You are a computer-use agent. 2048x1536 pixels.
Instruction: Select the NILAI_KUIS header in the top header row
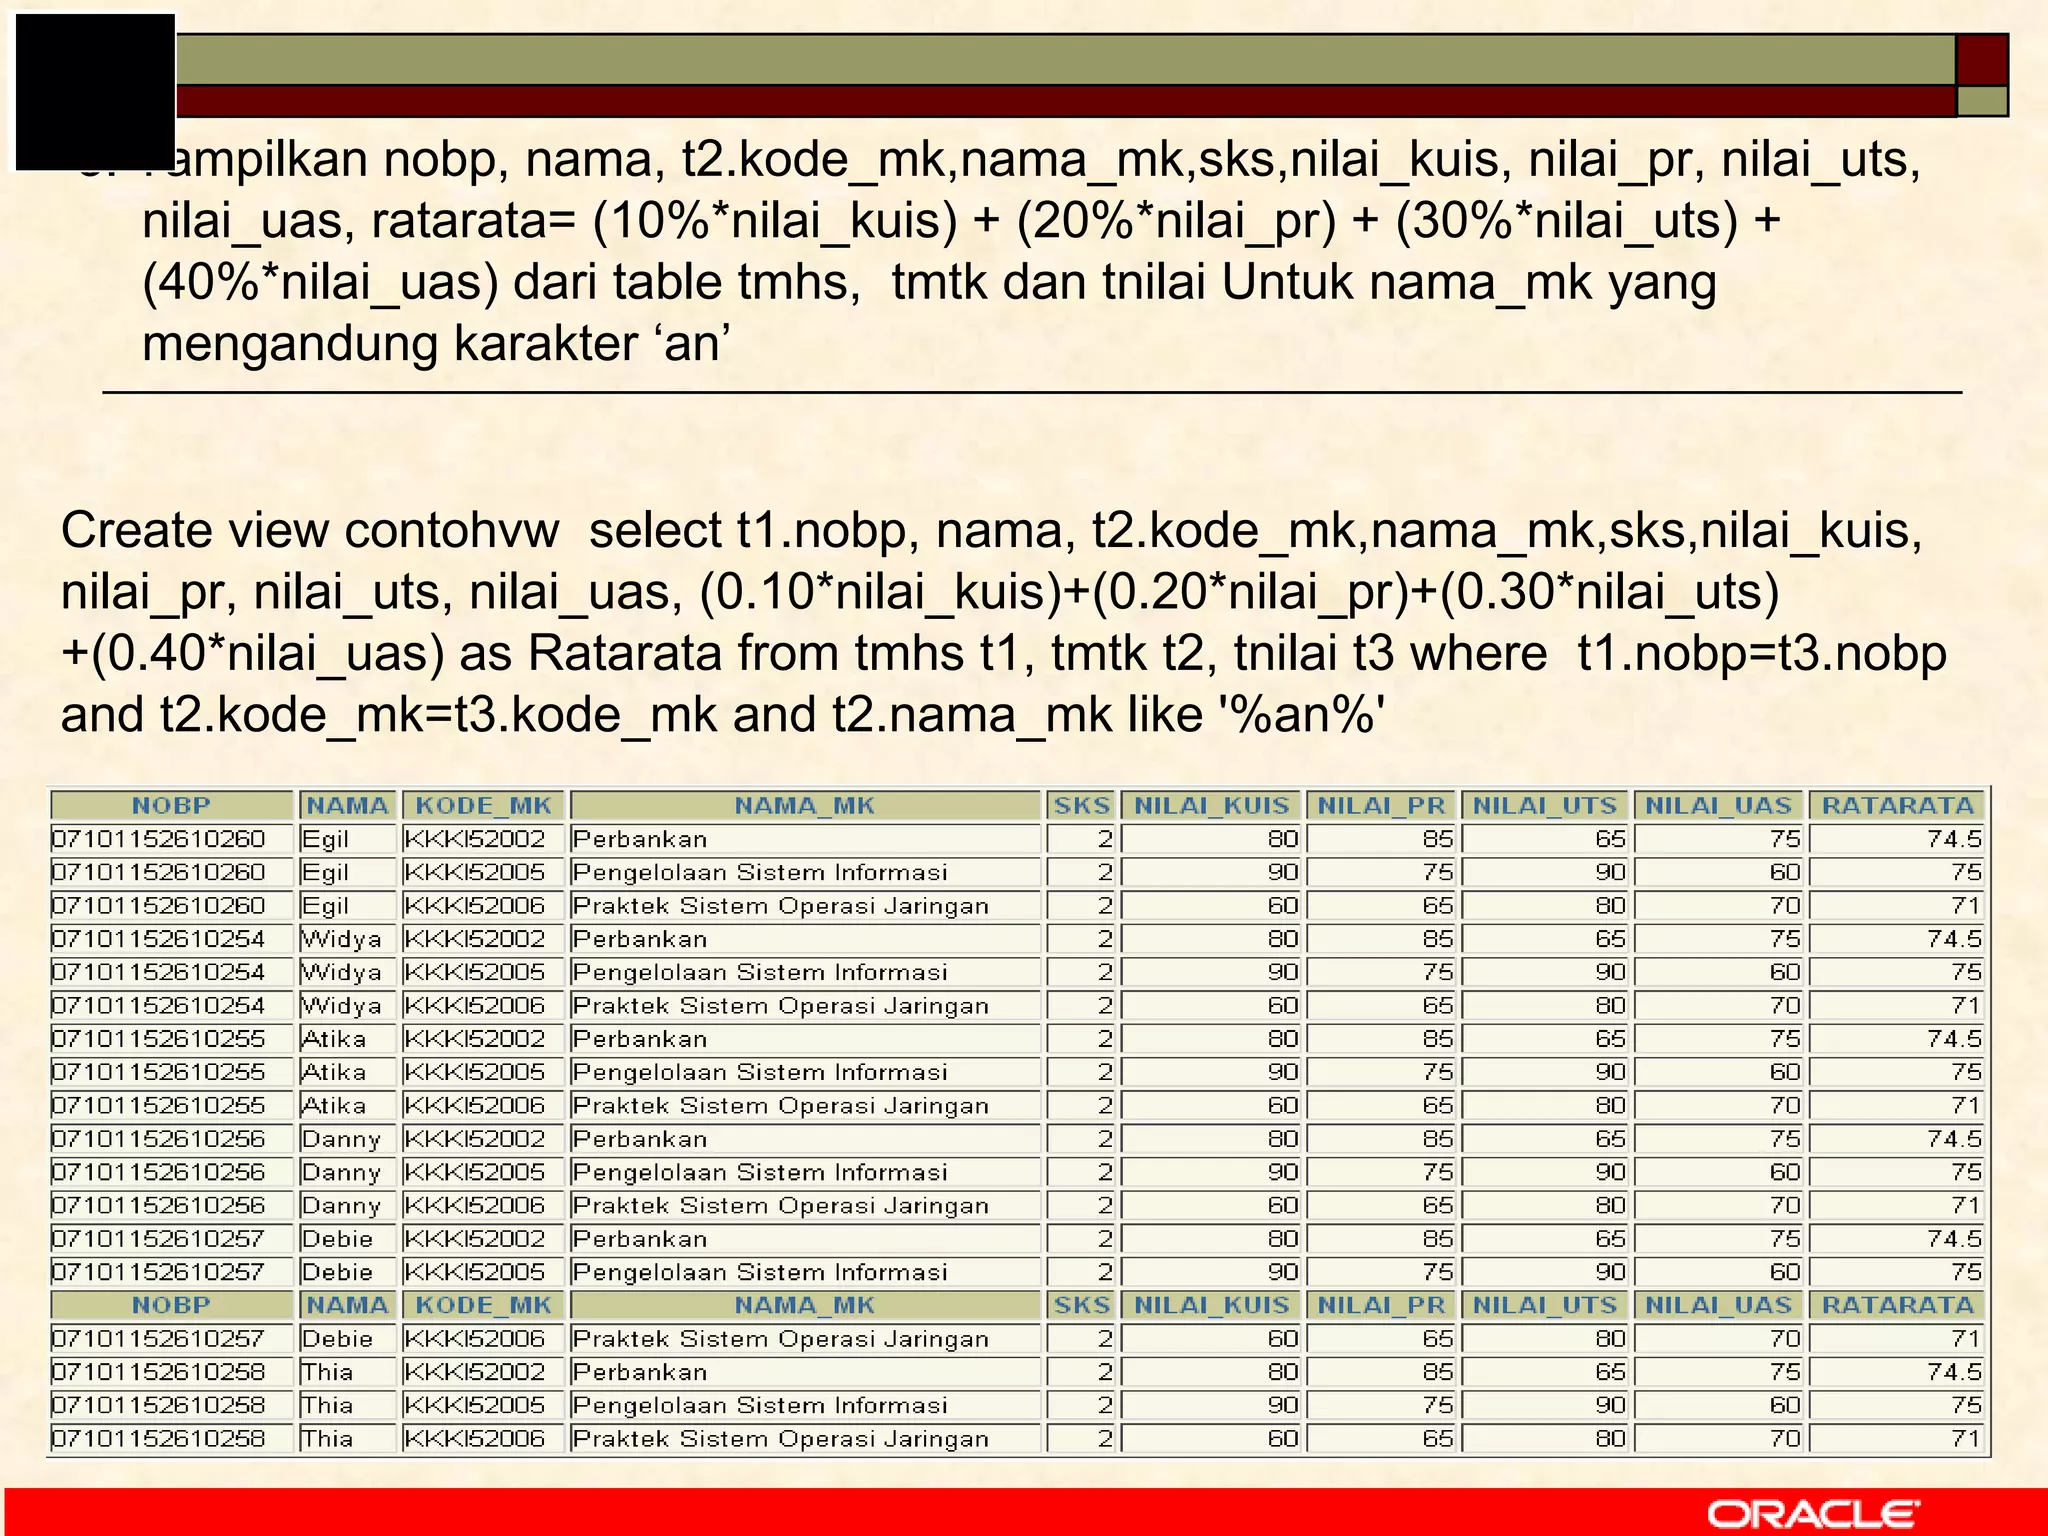click(1211, 805)
